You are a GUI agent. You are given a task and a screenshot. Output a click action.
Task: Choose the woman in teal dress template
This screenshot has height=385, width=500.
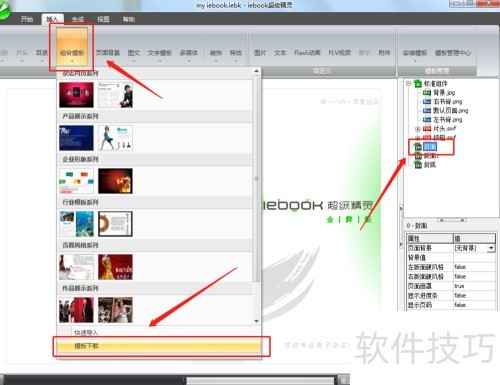115,138
